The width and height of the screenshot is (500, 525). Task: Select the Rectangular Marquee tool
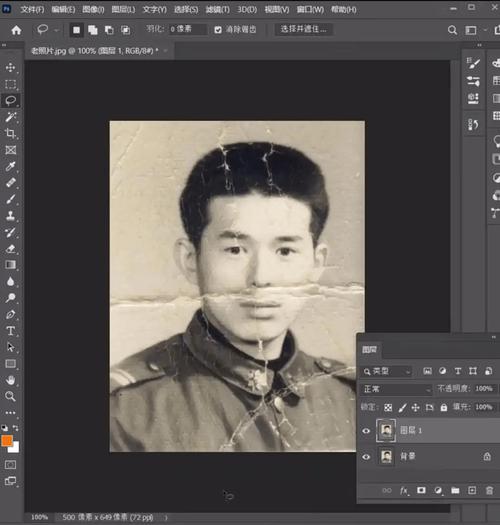(10, 84)
